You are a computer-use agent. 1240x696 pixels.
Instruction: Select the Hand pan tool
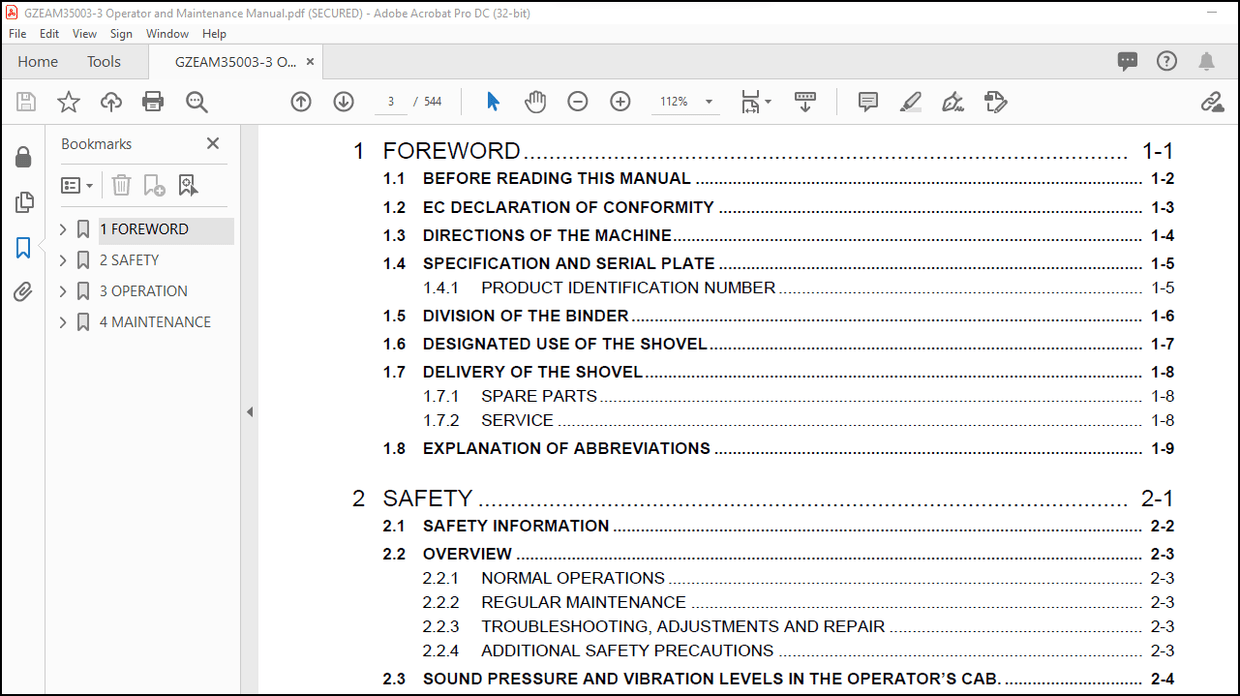point(535,101)
